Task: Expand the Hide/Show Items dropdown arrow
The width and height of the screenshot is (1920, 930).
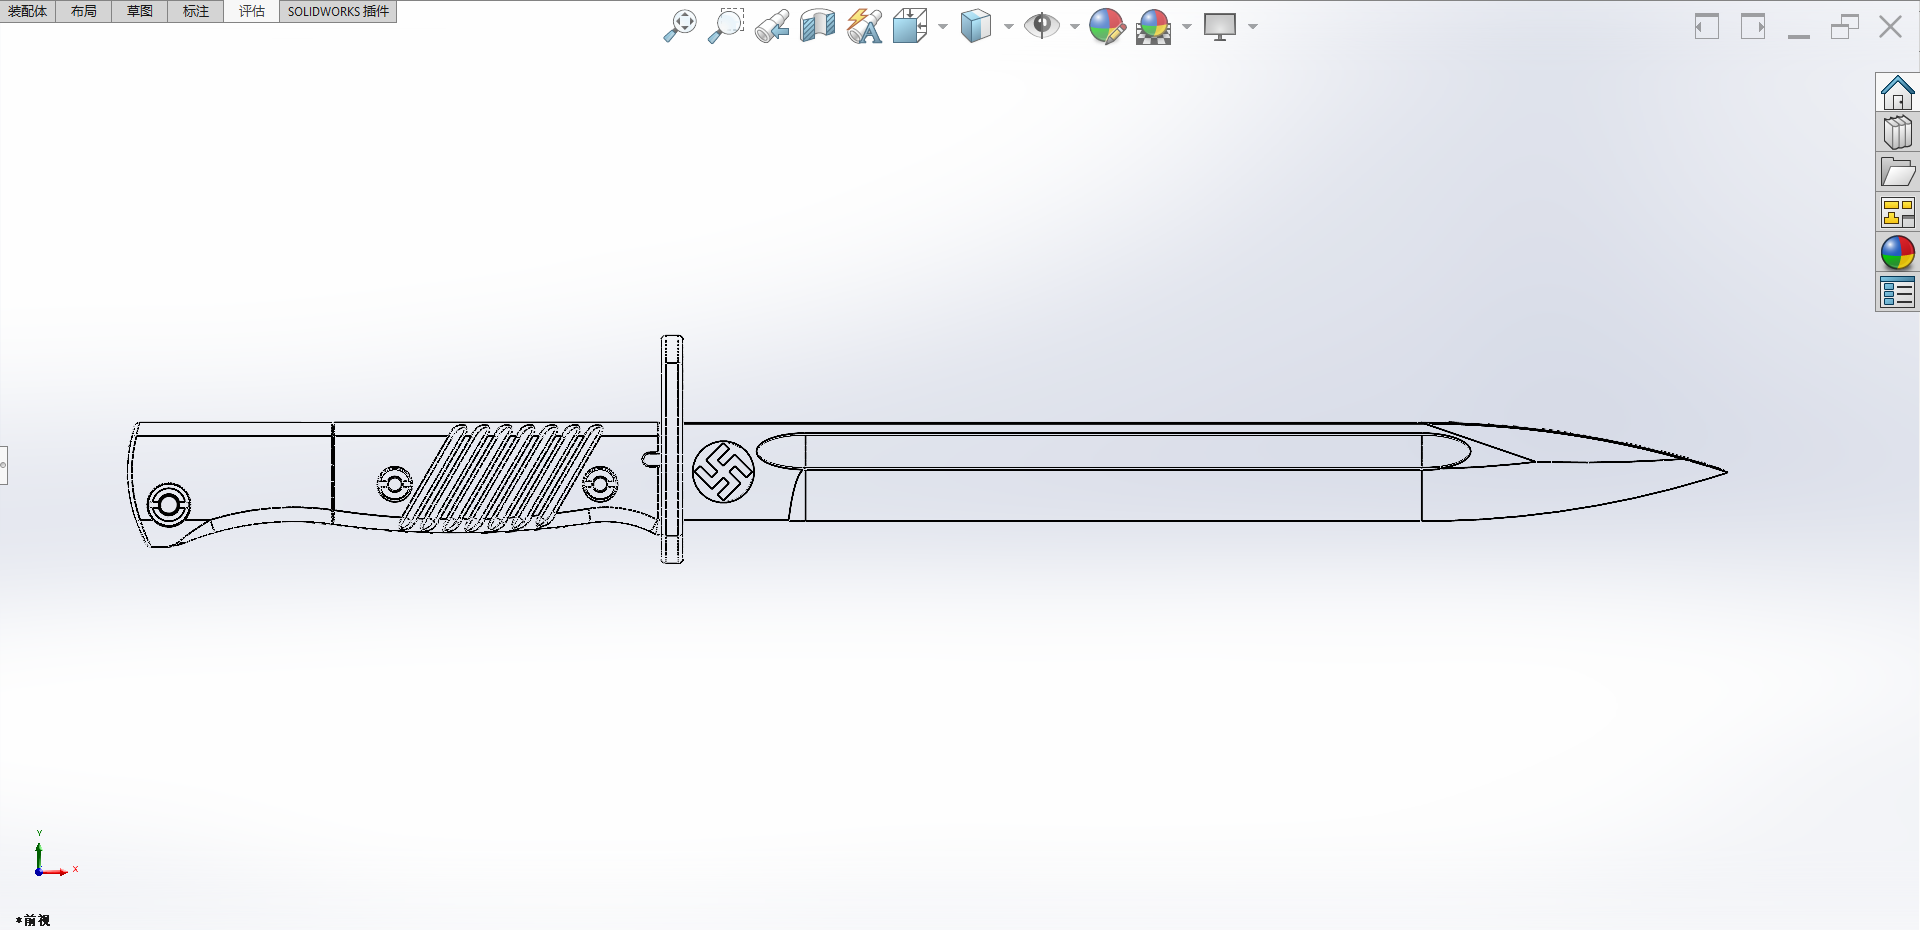Action: tap(1074, 27)
